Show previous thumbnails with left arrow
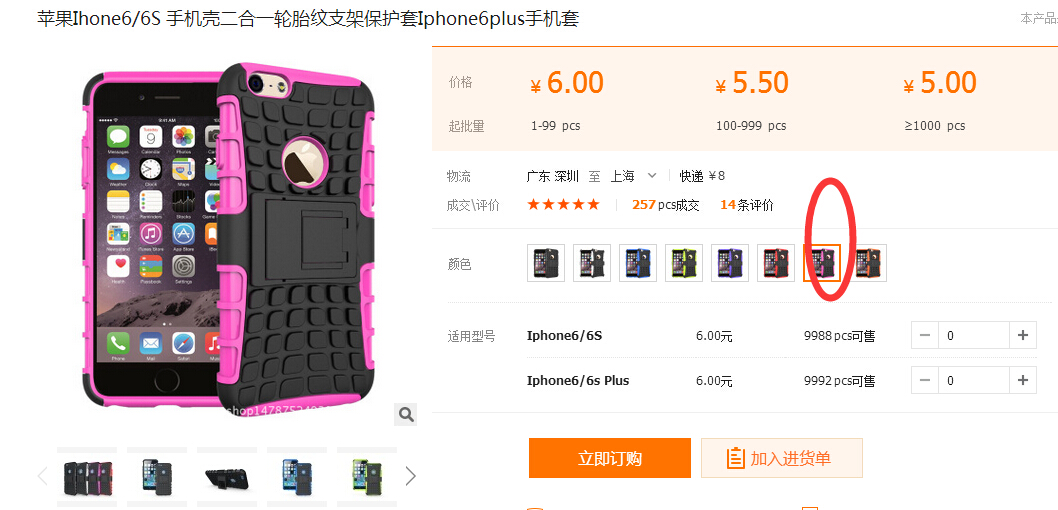This screenshot has height=510, width=1058. [x=43, y=476]
